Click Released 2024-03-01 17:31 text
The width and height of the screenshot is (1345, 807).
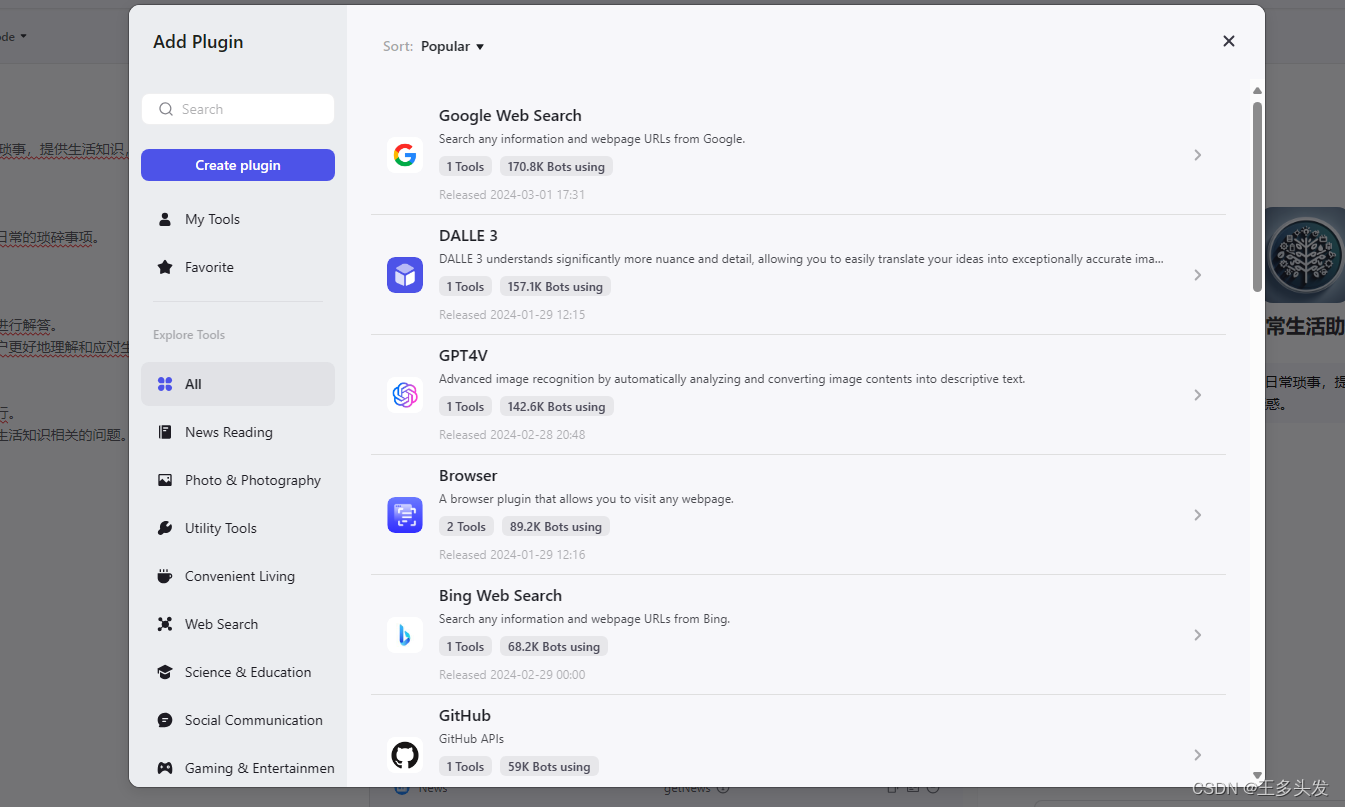512,195
